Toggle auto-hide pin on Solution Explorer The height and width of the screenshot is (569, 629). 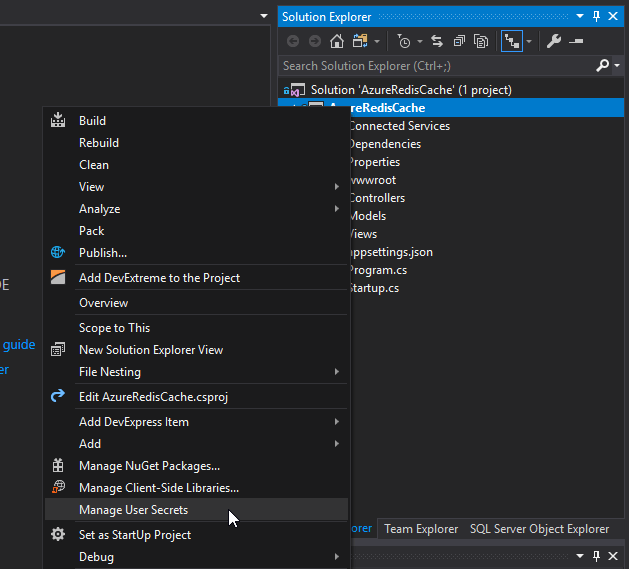coord(597,17)
